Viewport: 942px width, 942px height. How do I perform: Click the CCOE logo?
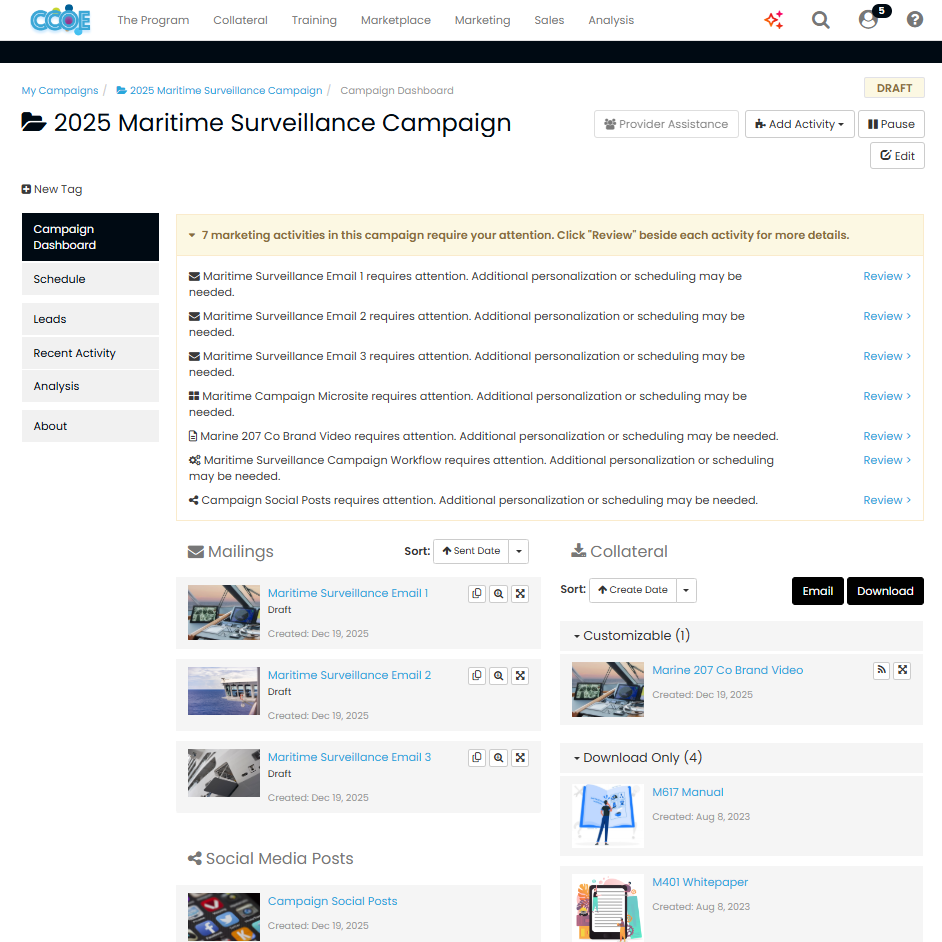click(x=60, y=20)
